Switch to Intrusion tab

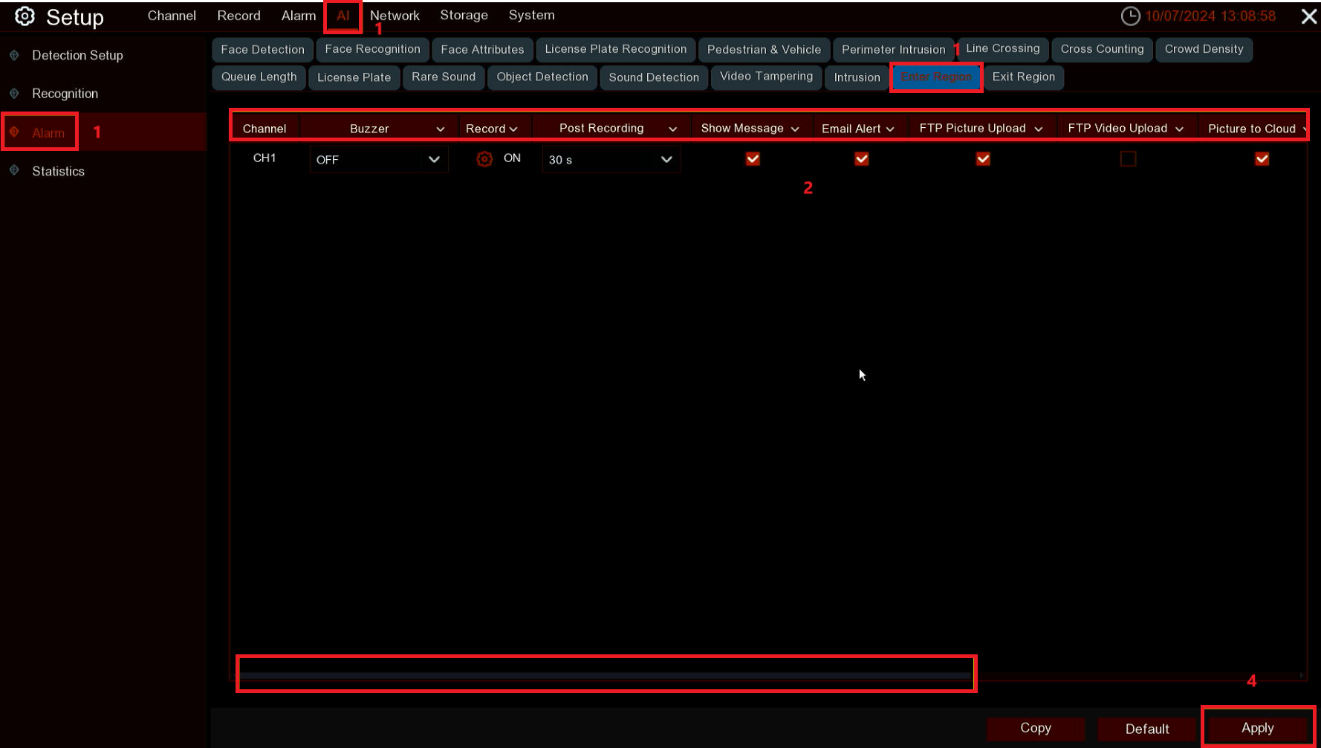point(857,77)
